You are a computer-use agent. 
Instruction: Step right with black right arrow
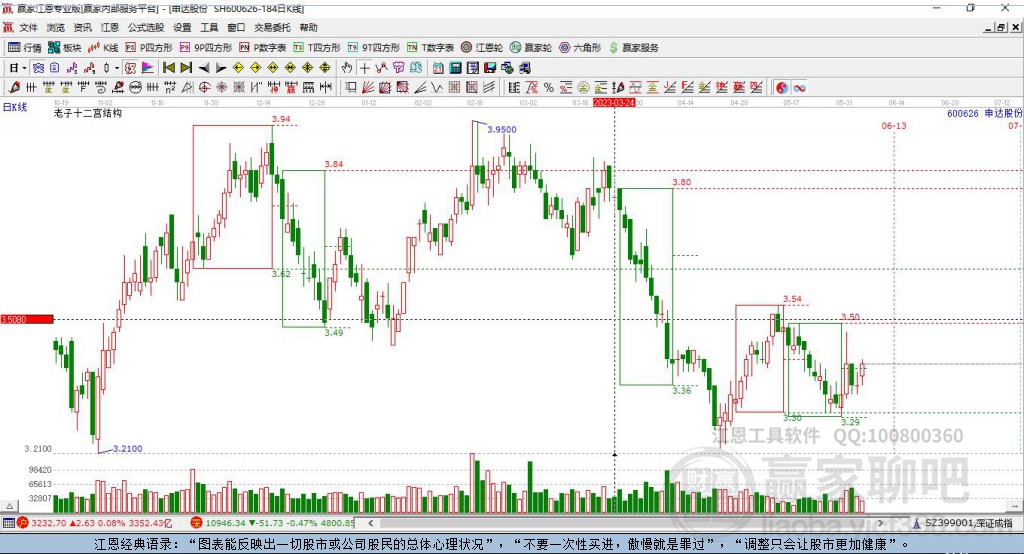pos(221,68)
